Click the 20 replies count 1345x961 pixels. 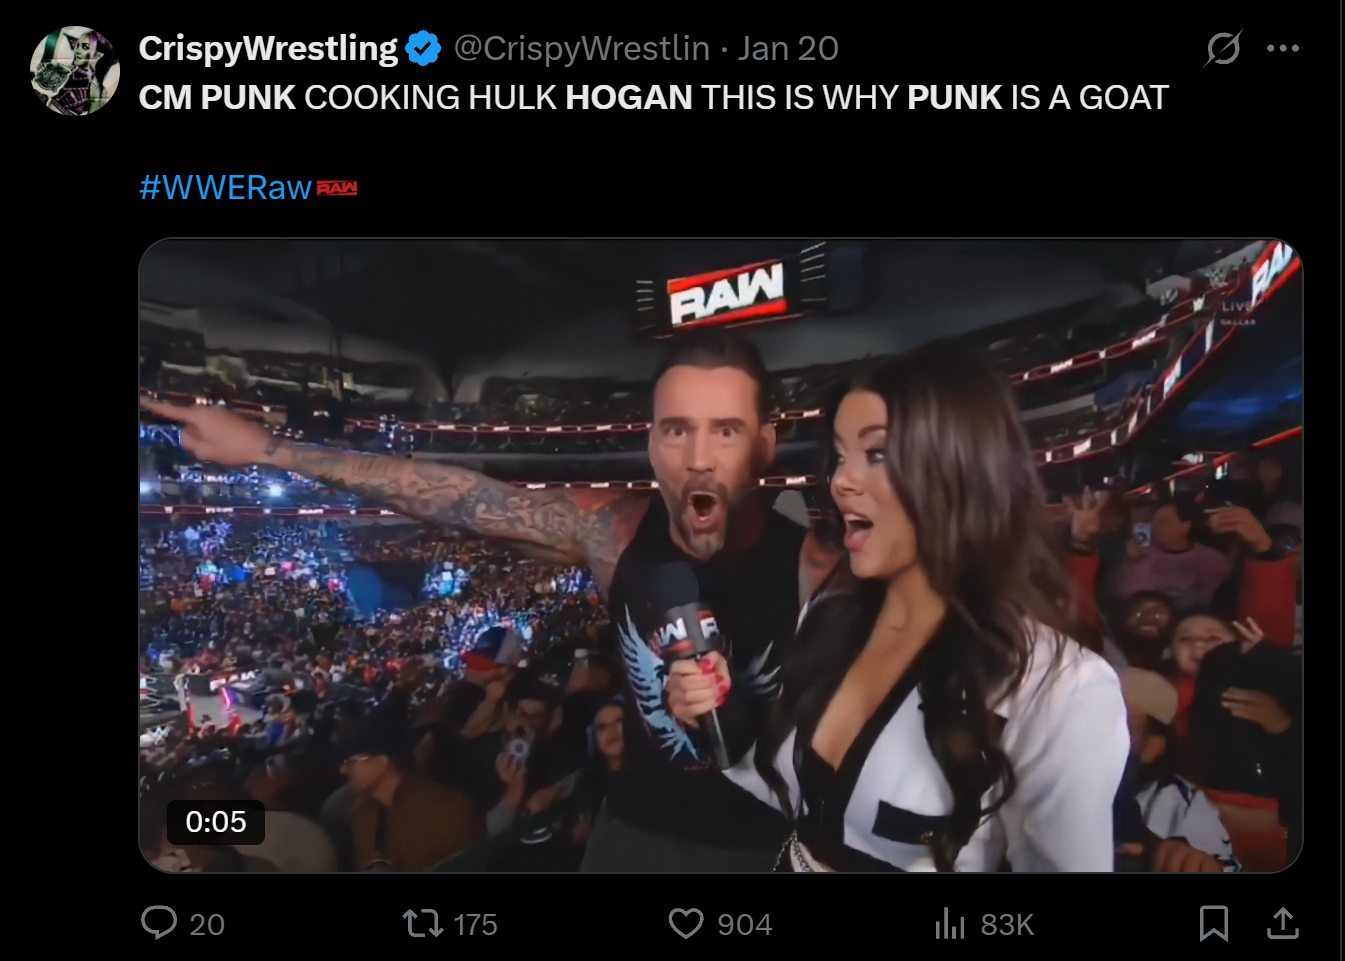coord(207,925)
